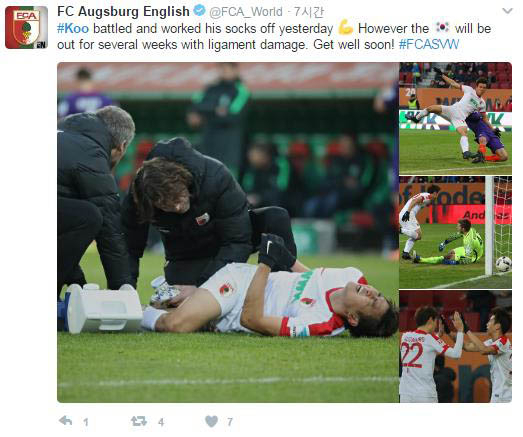Viewport: 523px width, 437px height.
Task: Like the tweet with the heart icon
Action: click(x=211, y=421)
